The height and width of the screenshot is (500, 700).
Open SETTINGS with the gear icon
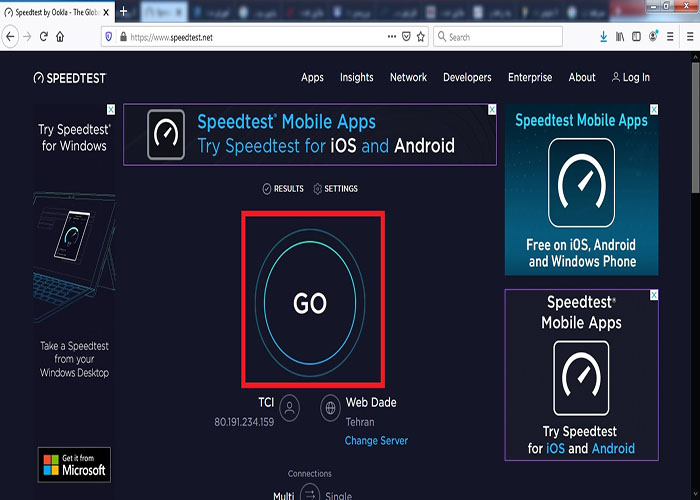[335, 189]
